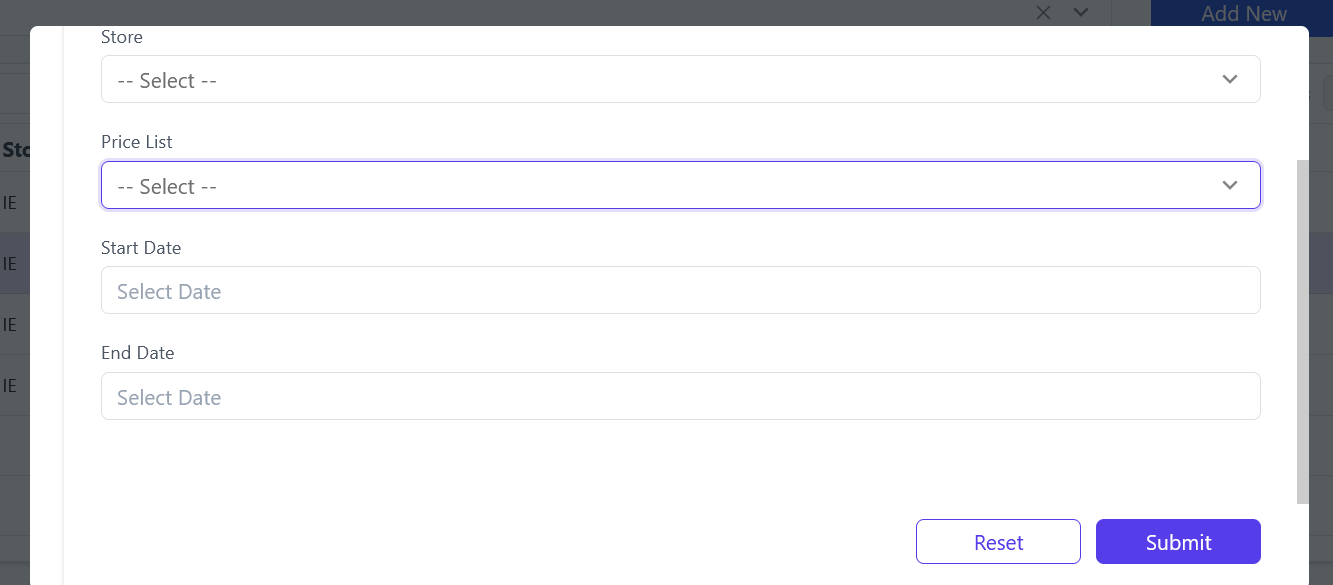
Task: Click the chevron arrow in Price List field
Action: click(x=1230, y=185)
